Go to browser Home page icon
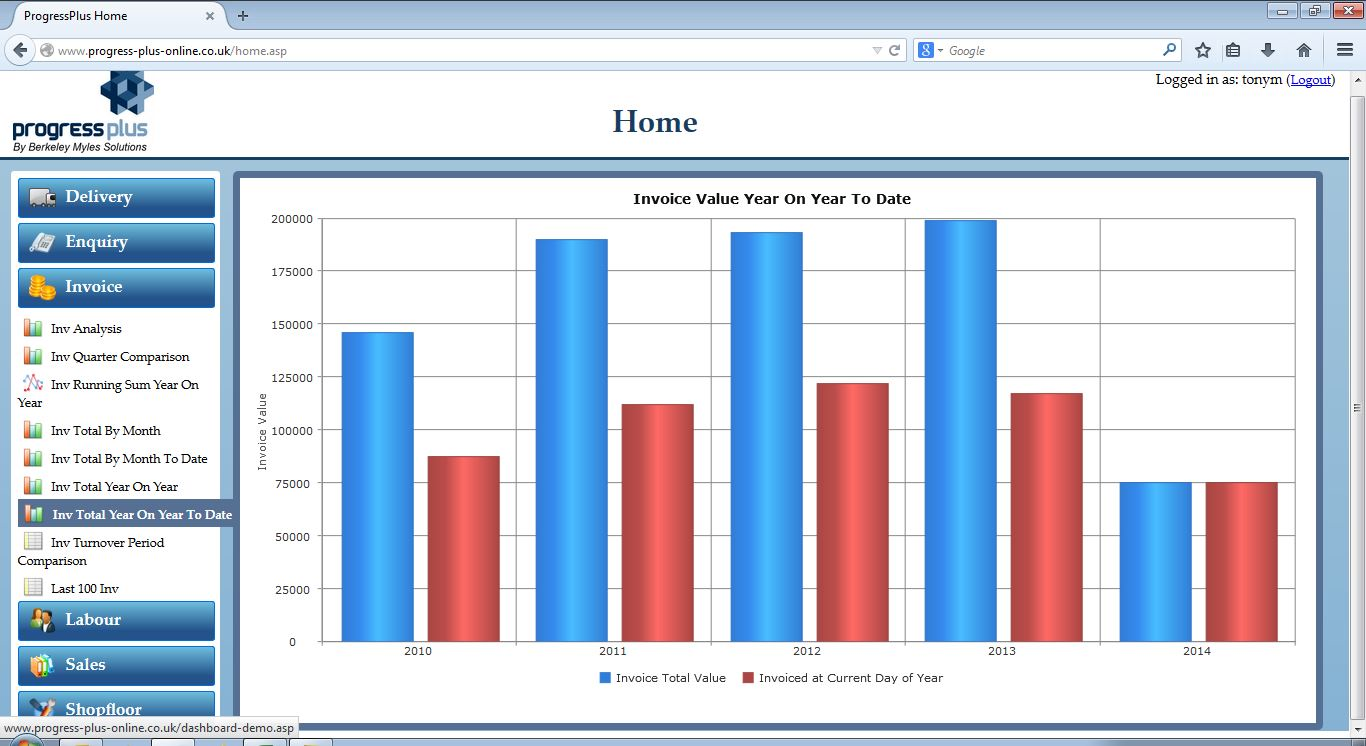This screenshot has height=746, width=1366. [1304, 50]
